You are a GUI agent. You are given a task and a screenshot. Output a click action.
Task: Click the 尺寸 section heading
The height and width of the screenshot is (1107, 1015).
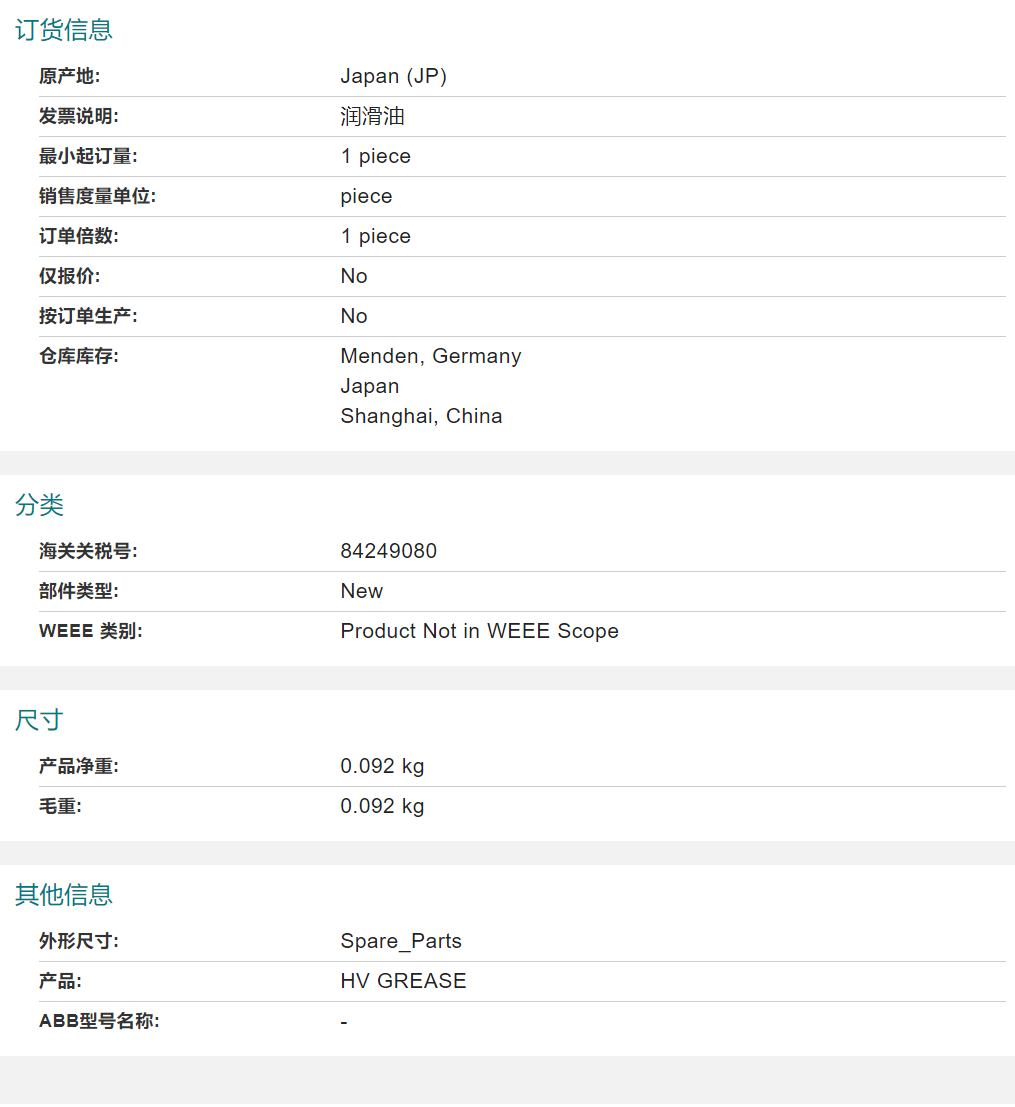(39, 720)
